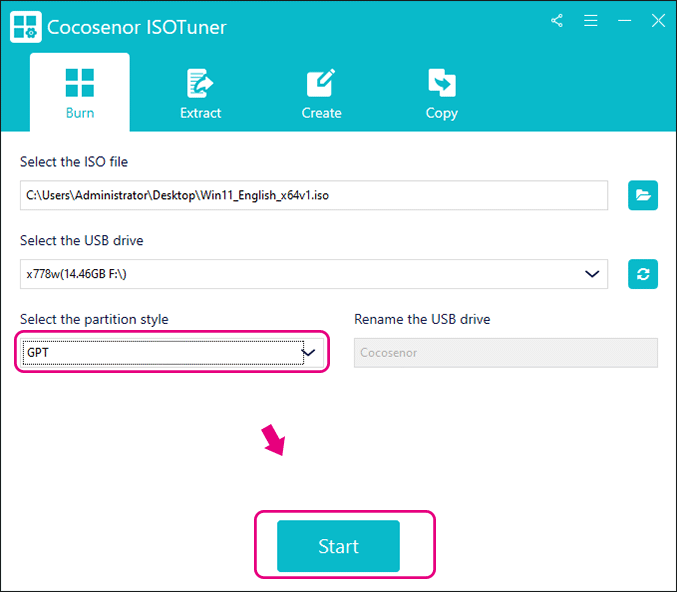Minimize the ISOTuner window

(624, 20)
